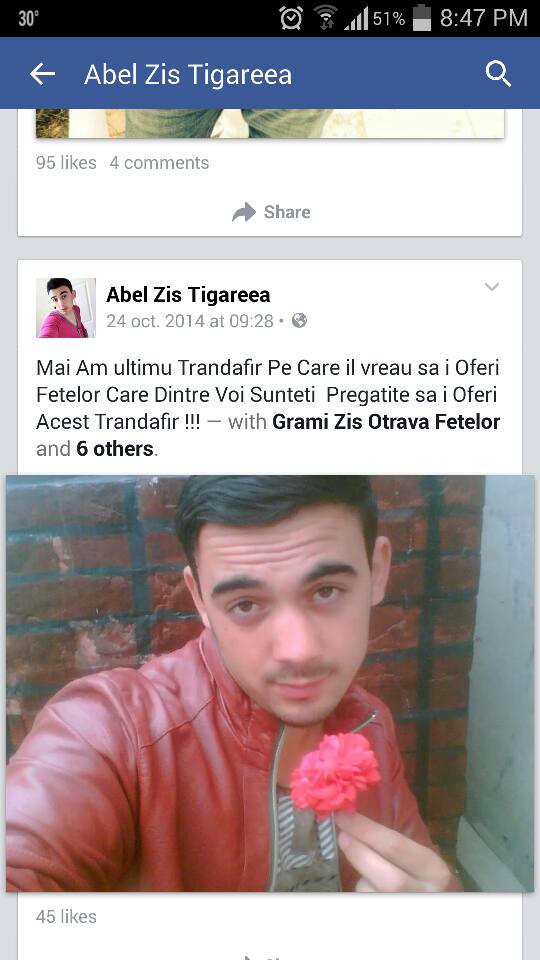Tap the Wi-Fi status icon
540x960 pixels.
pos(327,18)
